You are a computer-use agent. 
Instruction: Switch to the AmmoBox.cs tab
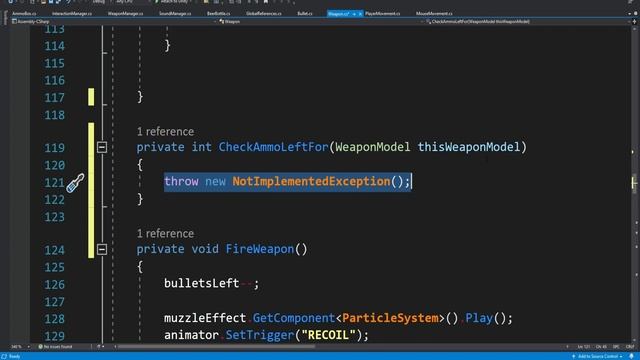pyautogui.click(x=24, y=14)
